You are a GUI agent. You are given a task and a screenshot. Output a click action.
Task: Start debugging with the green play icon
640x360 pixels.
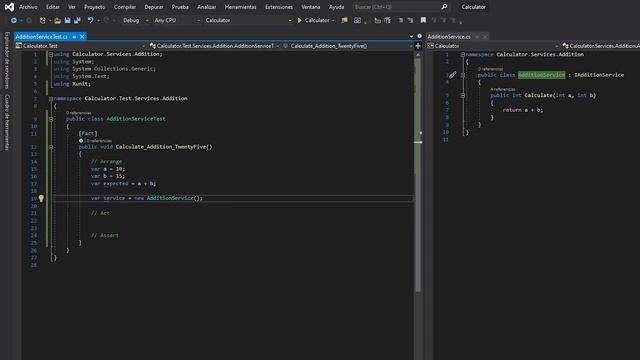[300, 20]
